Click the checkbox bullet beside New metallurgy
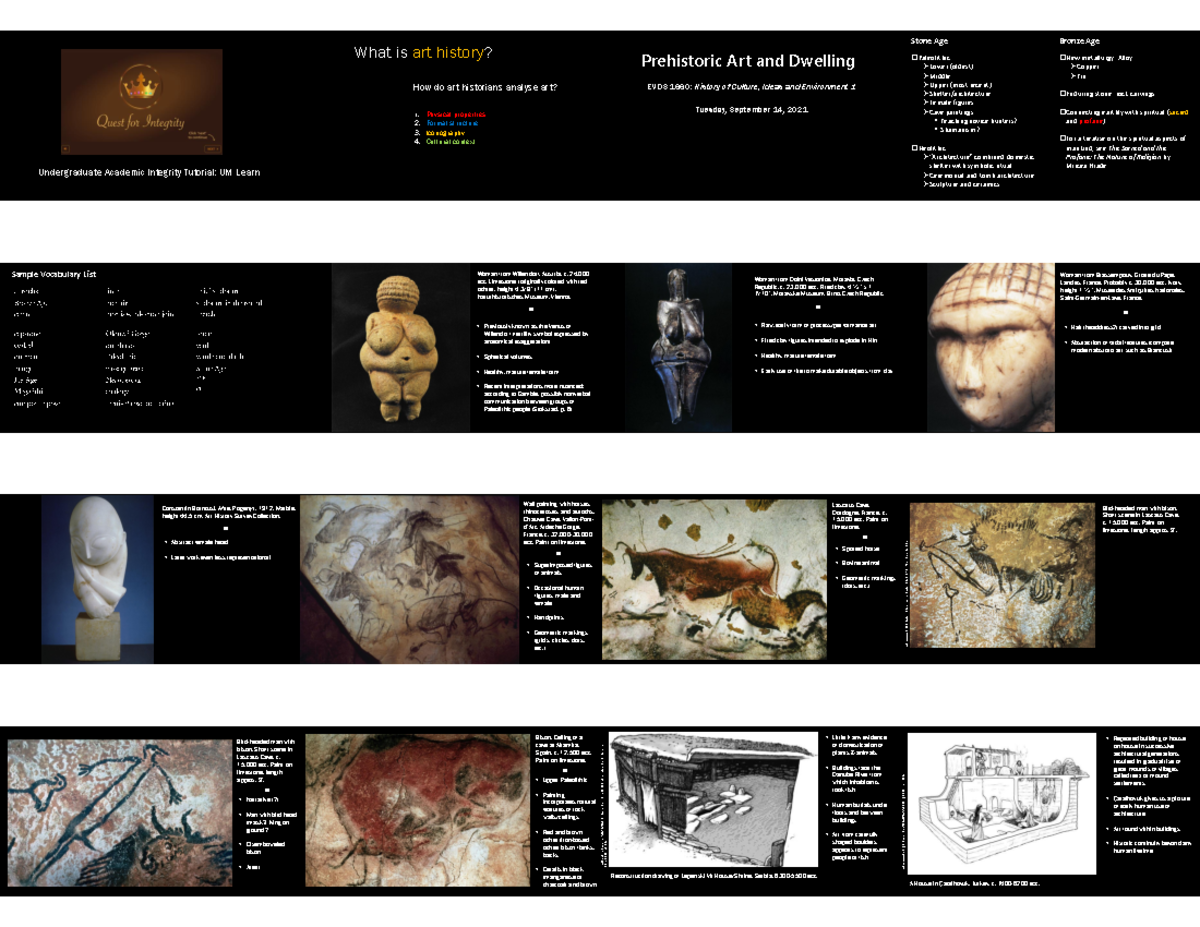1200x927 pixels. coord(1062,58)
